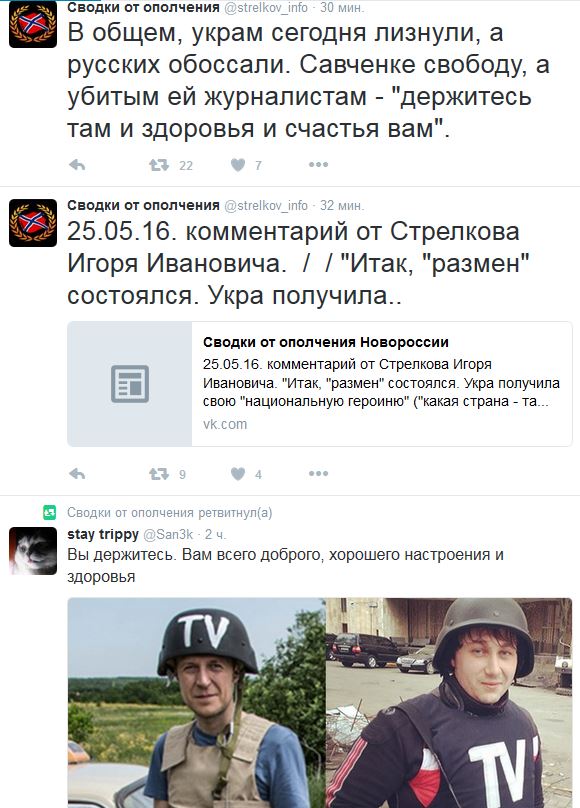Screen dimensions: 580x808
Task: Open the article placeholder icon in the link card
Action: (x=130, y=384)
